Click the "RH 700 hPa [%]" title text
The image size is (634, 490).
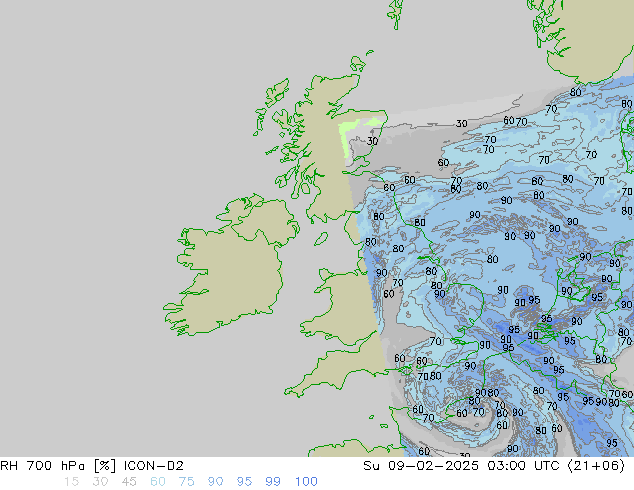58,466
